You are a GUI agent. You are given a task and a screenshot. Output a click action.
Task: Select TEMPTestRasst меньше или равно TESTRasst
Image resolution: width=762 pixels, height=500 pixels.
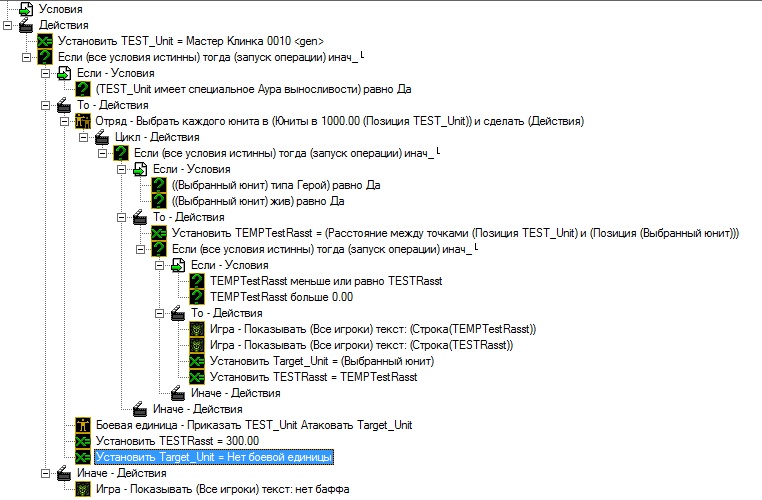point(326,281)
